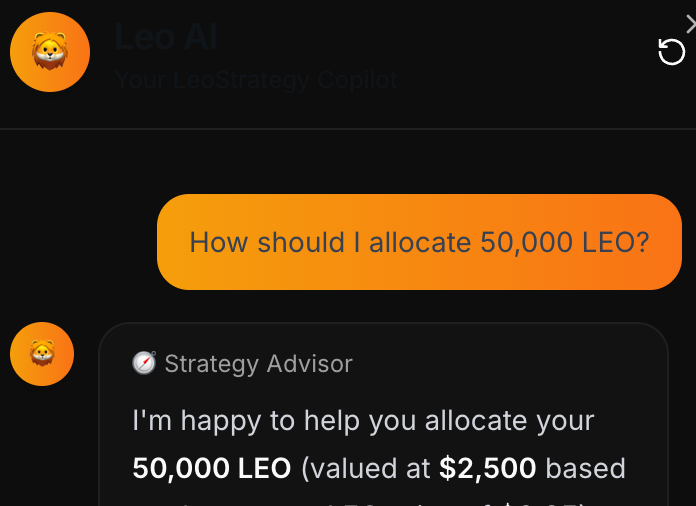
Task: Click the "I'm happy to help" reply line
Action: pyautogui.click(x=363, y=420)
